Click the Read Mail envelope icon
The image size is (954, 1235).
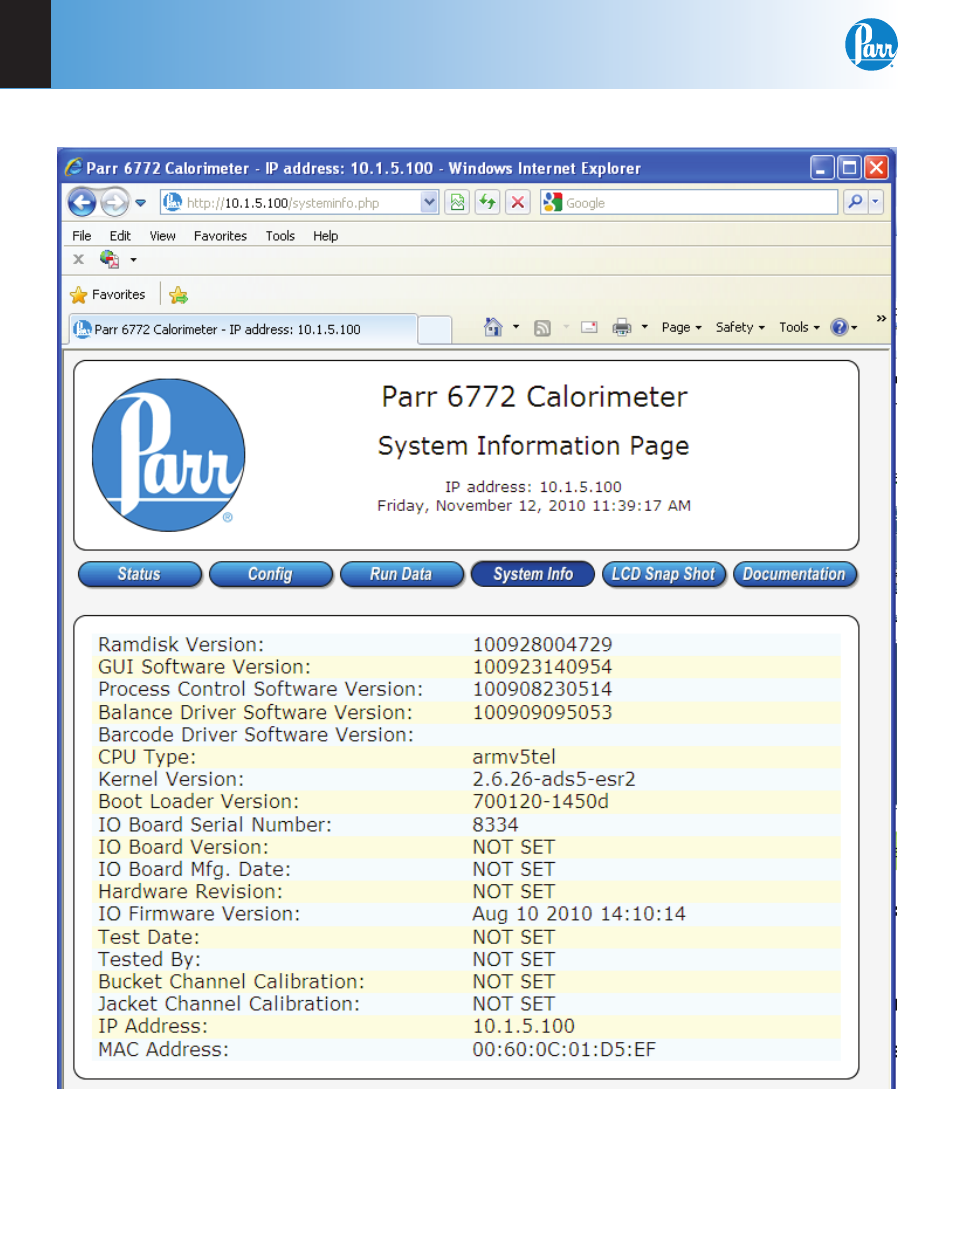tap(589, 327)
